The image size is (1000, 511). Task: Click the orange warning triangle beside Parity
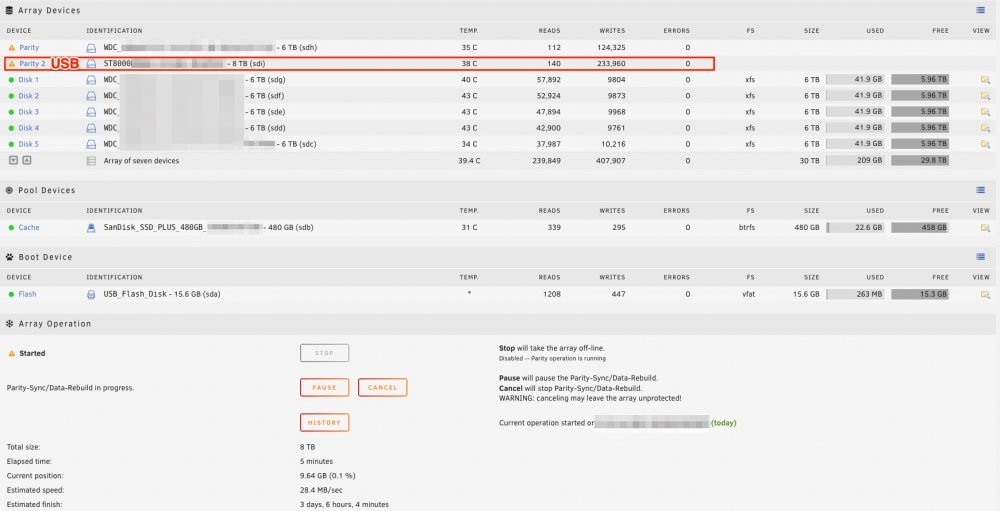[x=11, y=48]
